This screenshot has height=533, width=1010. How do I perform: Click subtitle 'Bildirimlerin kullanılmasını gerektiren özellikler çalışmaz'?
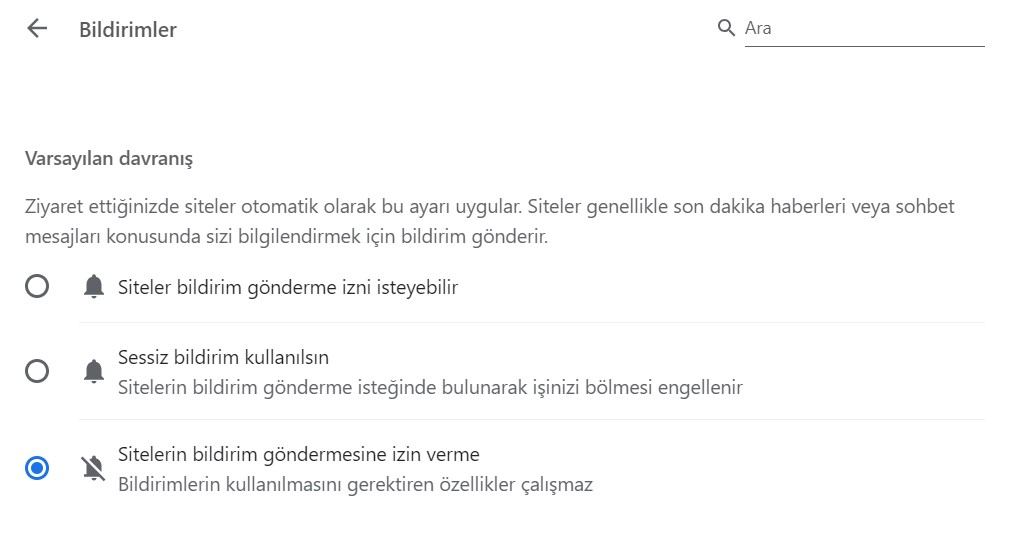tap(355, 484)
